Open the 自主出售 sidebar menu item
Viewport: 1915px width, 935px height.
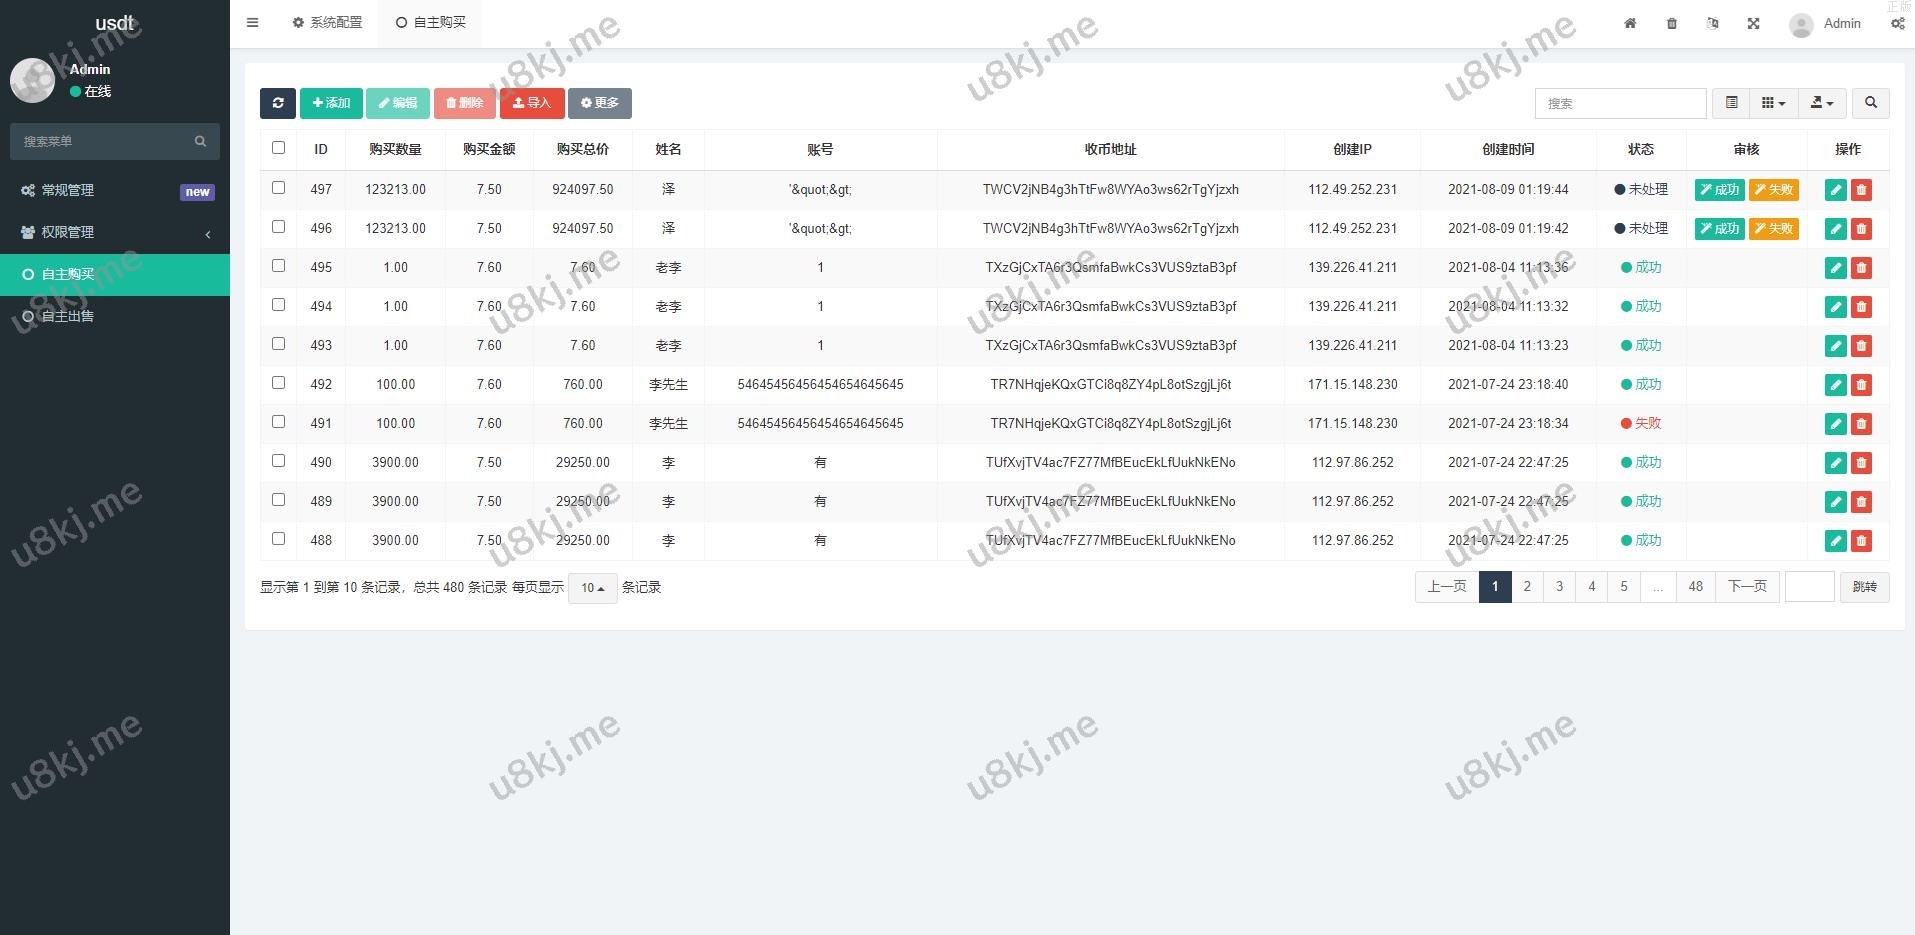click(68, 316)
